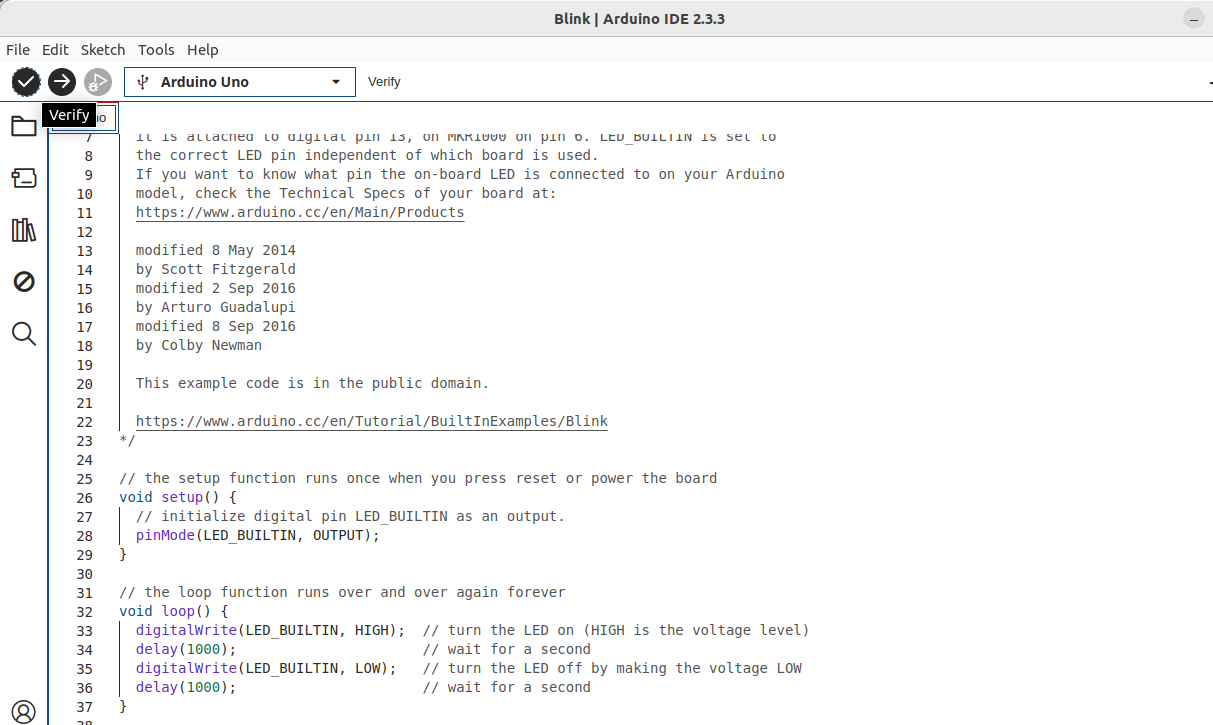Click 'by Scott Fitzgerald' comment line
This screenshot has width=1213, height=725.
click(216, 269)
